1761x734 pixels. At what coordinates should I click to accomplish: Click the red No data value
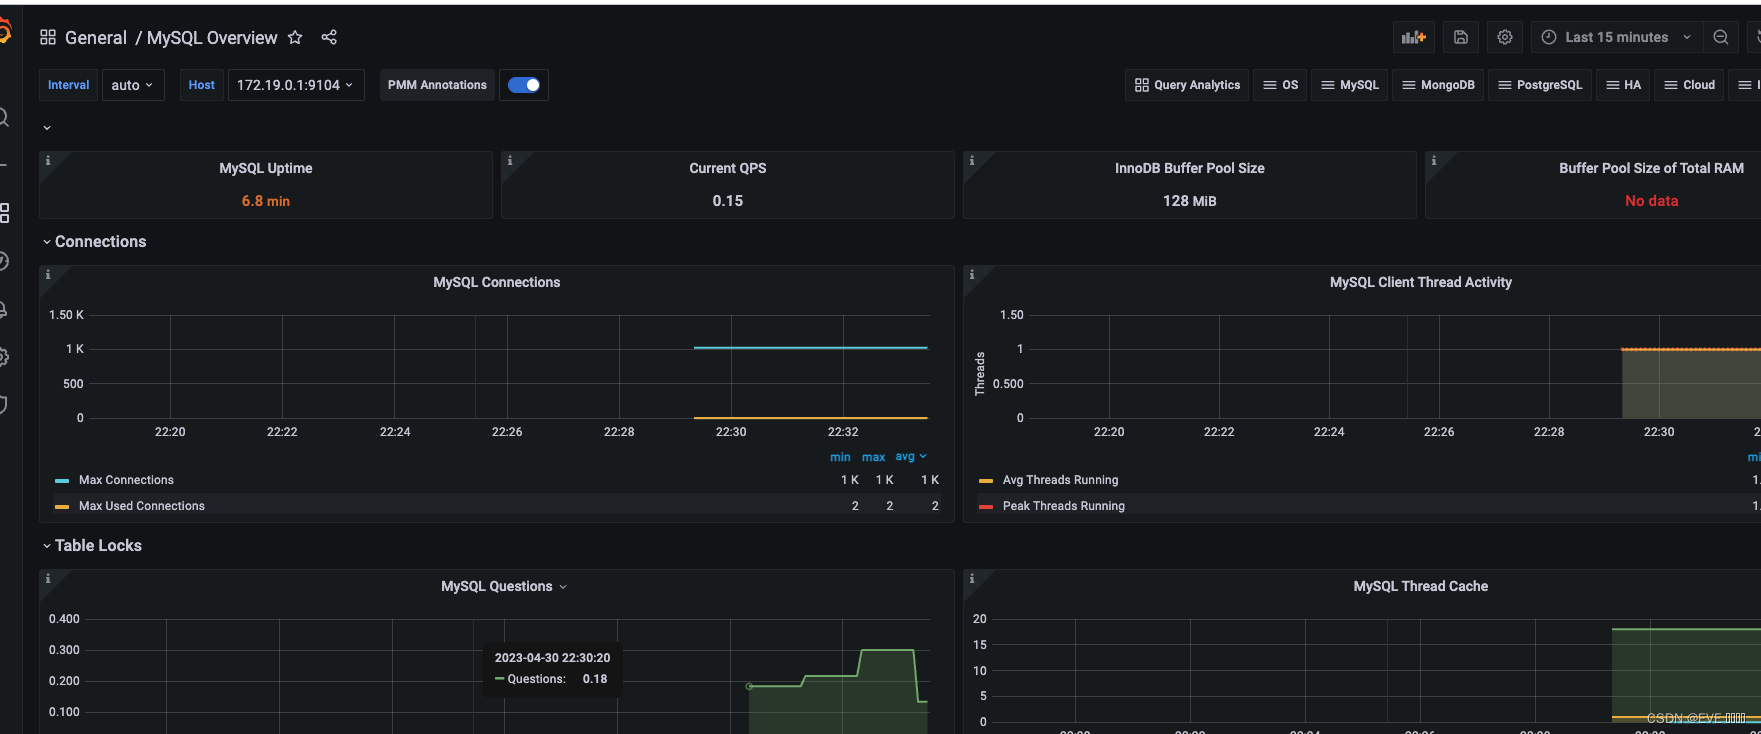pos(1652,201)
